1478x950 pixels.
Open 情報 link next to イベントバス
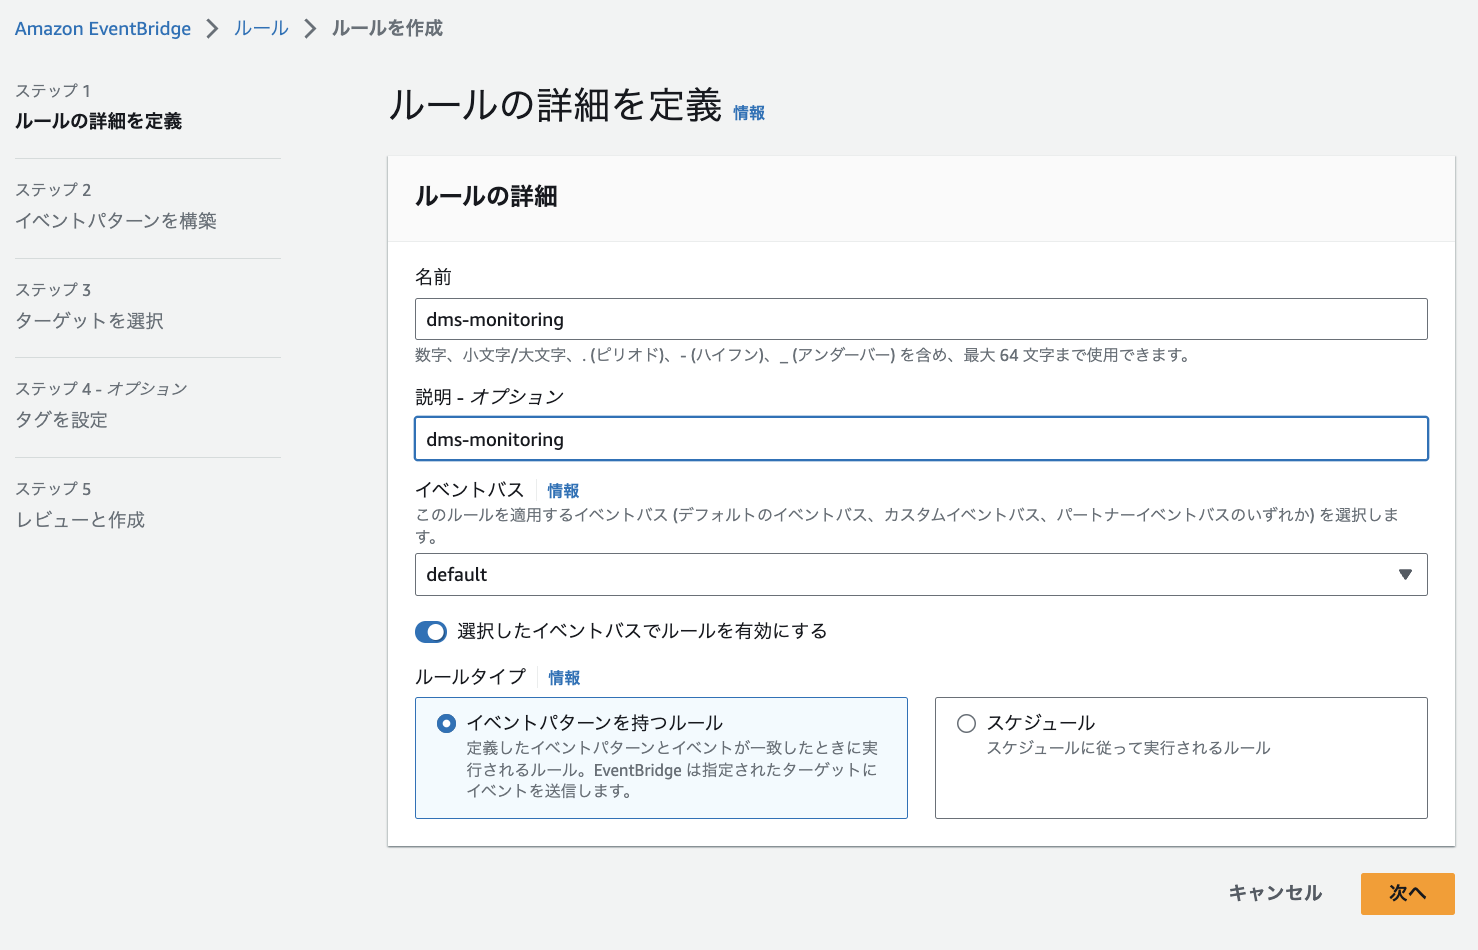click(x=563, y=491)
